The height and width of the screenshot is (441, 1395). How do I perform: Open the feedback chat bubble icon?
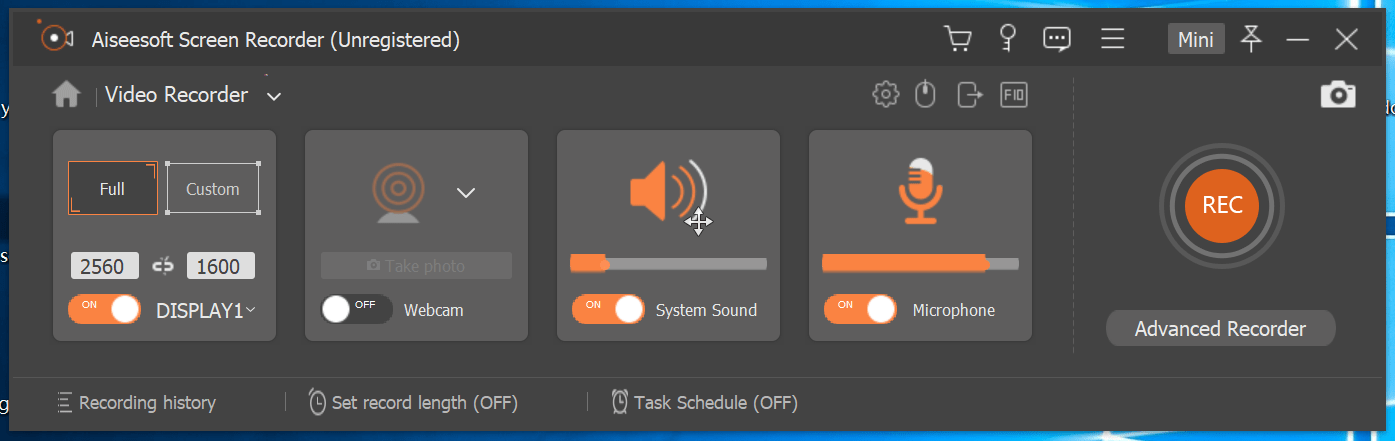(1057, 39)
